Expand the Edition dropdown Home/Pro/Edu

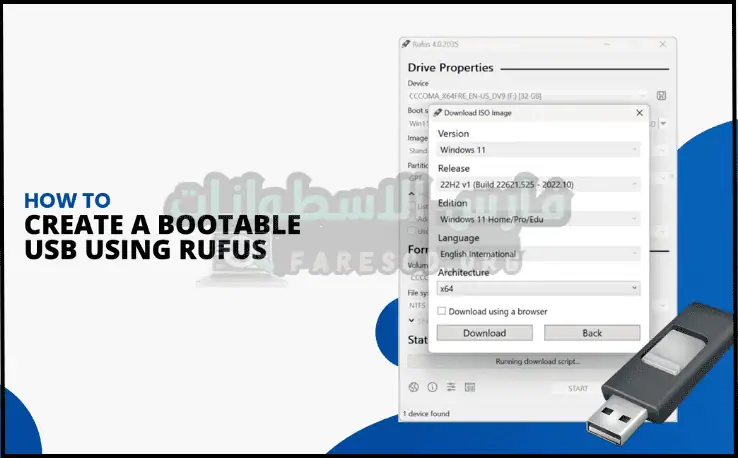point(538,219)
